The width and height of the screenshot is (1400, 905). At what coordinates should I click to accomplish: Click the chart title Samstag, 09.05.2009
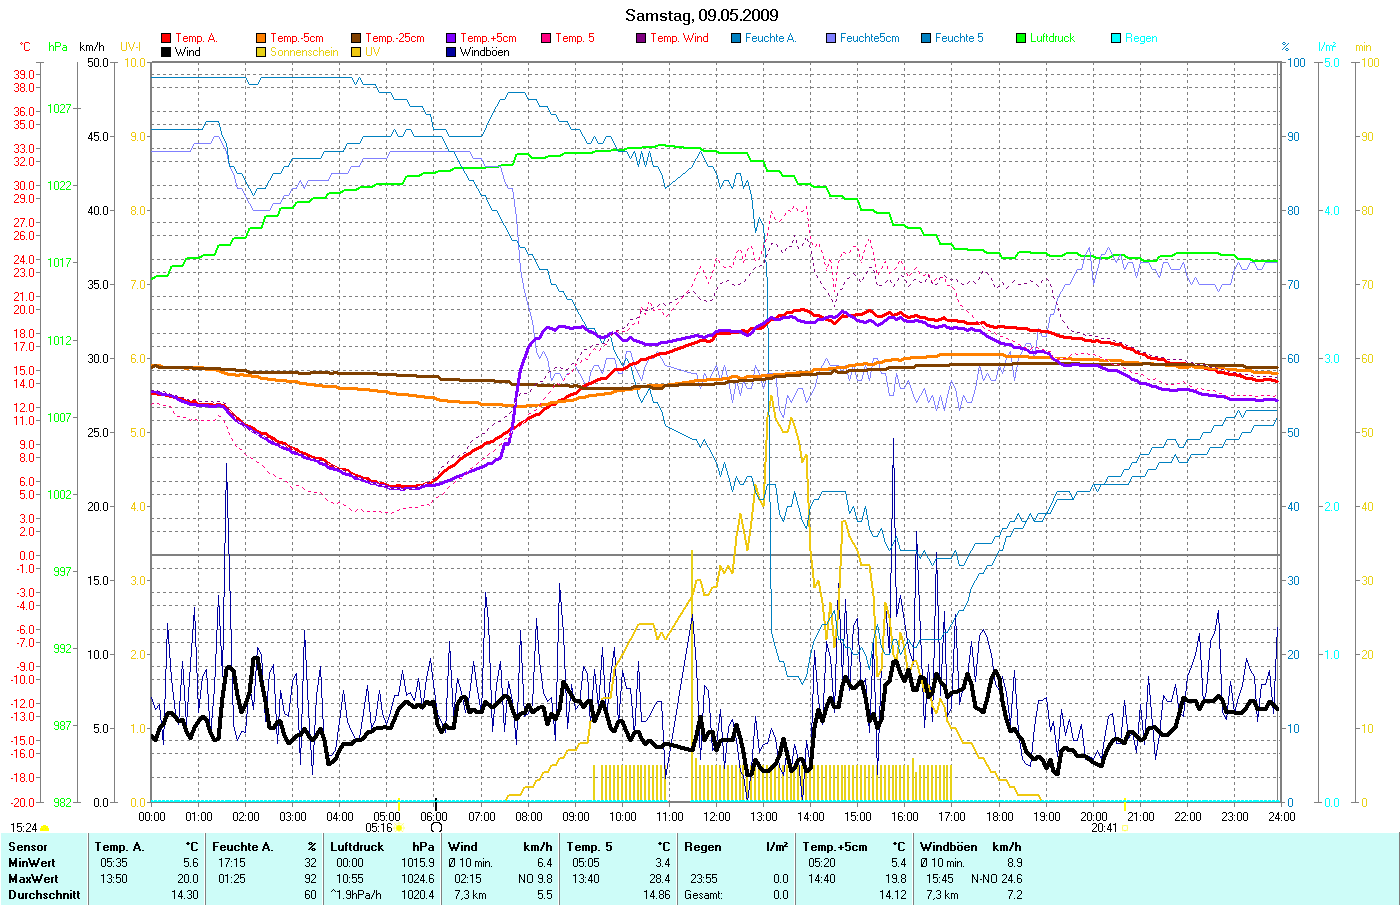tap(701, 15)
